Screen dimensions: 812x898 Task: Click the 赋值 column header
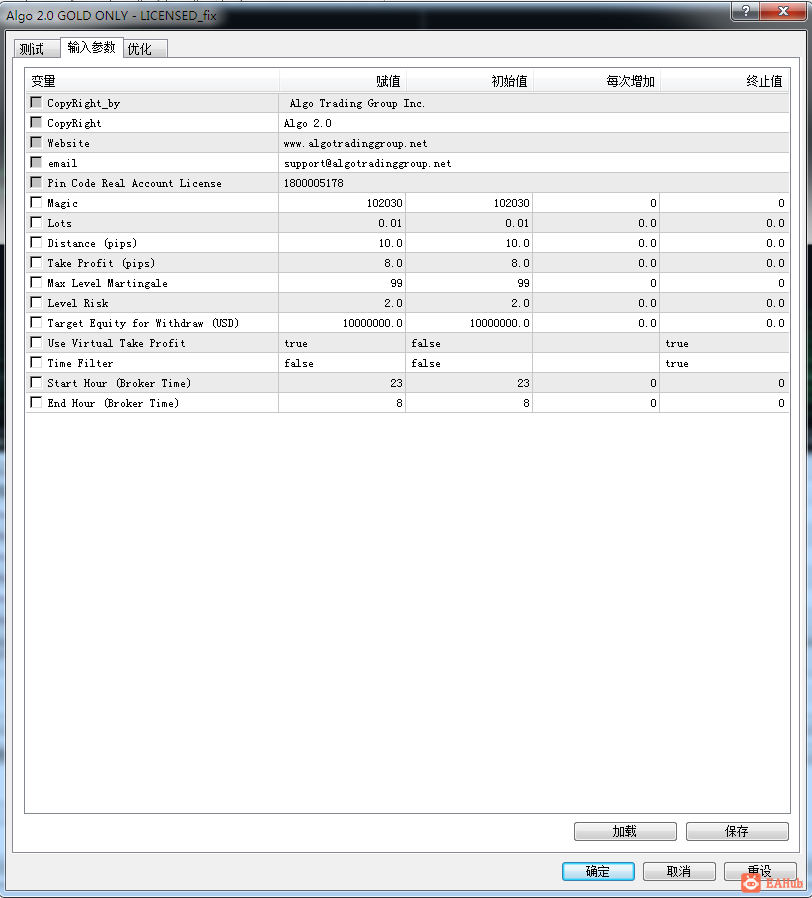(x=343, y=81)
